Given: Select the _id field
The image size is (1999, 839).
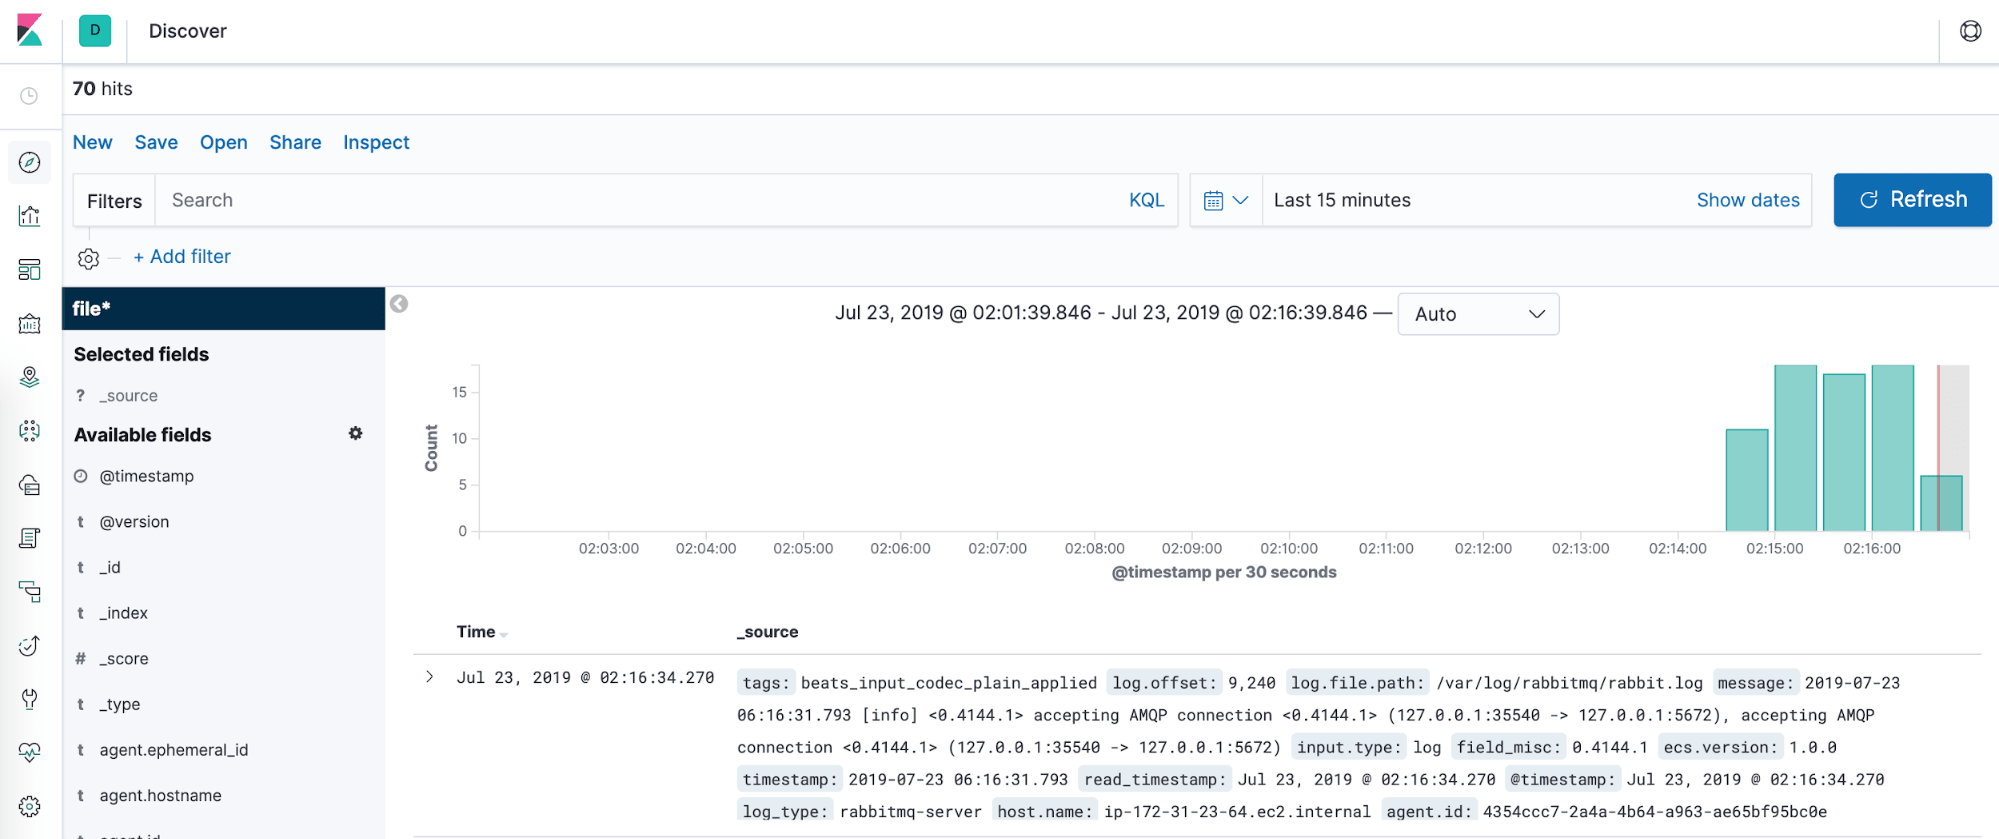Looking at the screenshot, I should pos(109,568).
